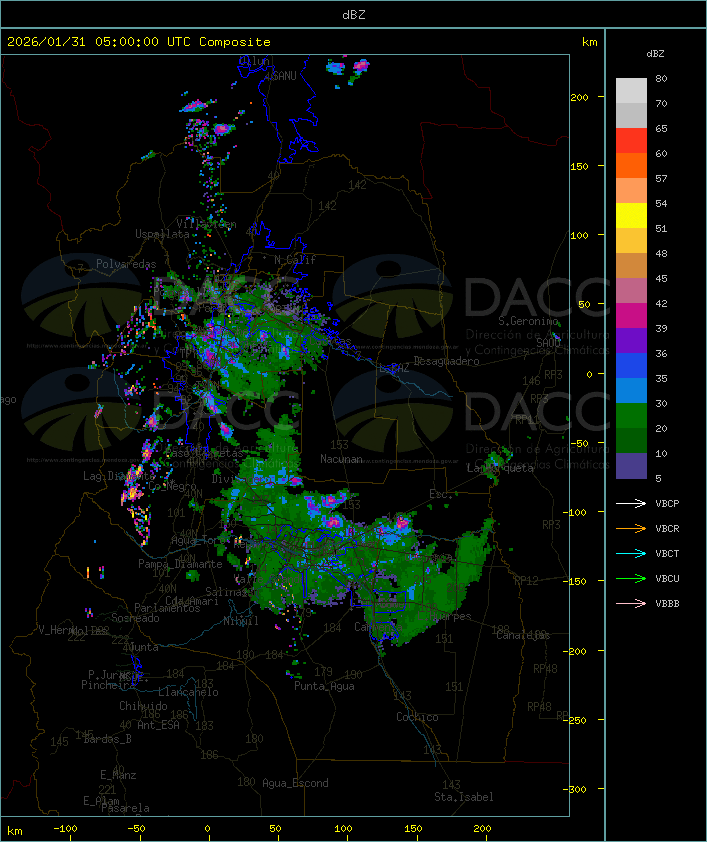
Task: Click the white VBCP arrow icon
Action: (x=631, y=503)
